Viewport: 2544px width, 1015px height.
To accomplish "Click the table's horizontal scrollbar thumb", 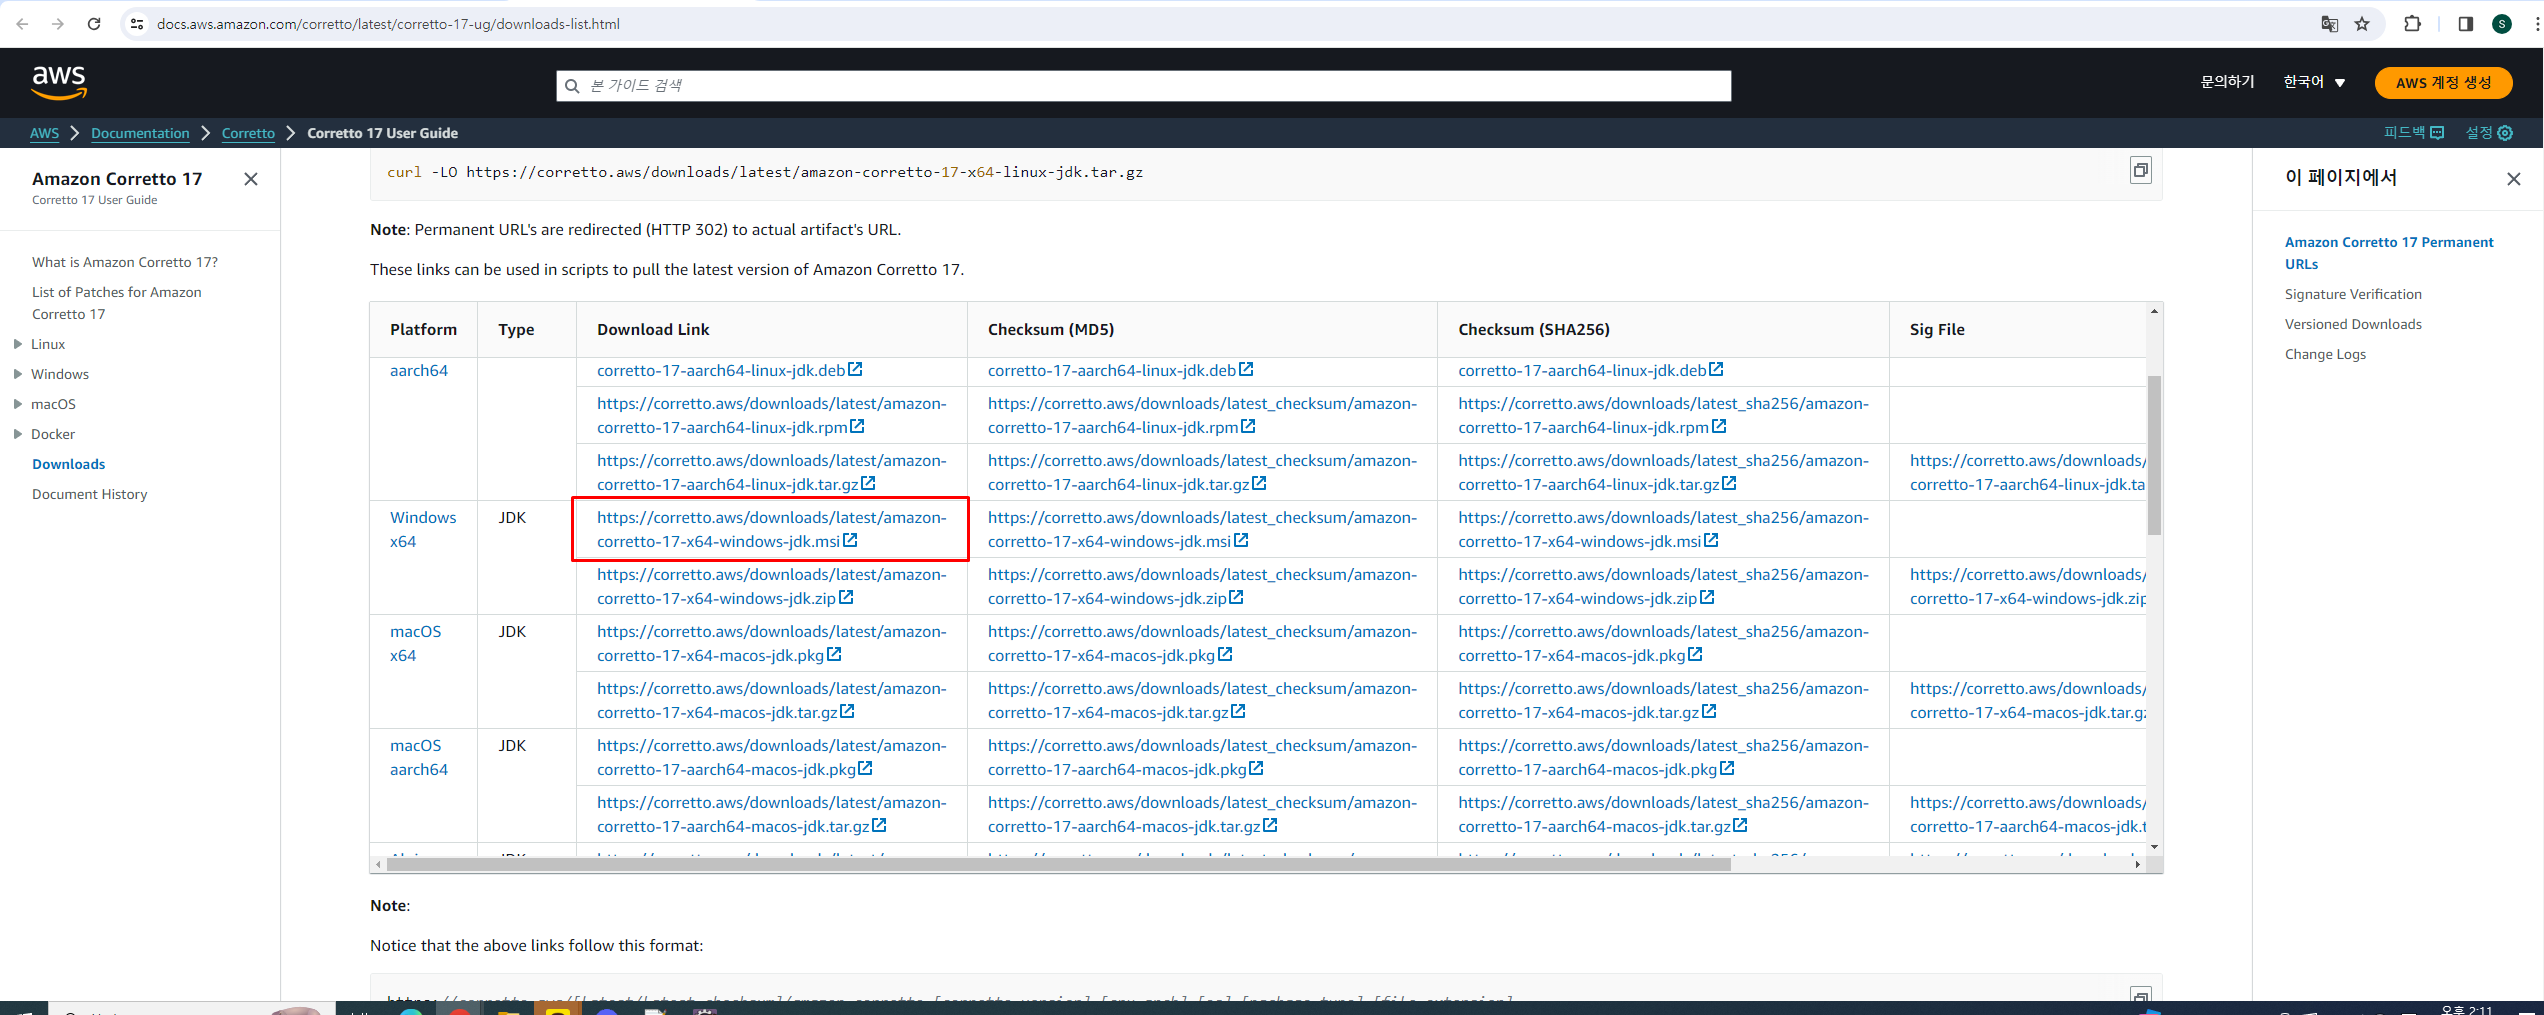I will (1058, 864).
